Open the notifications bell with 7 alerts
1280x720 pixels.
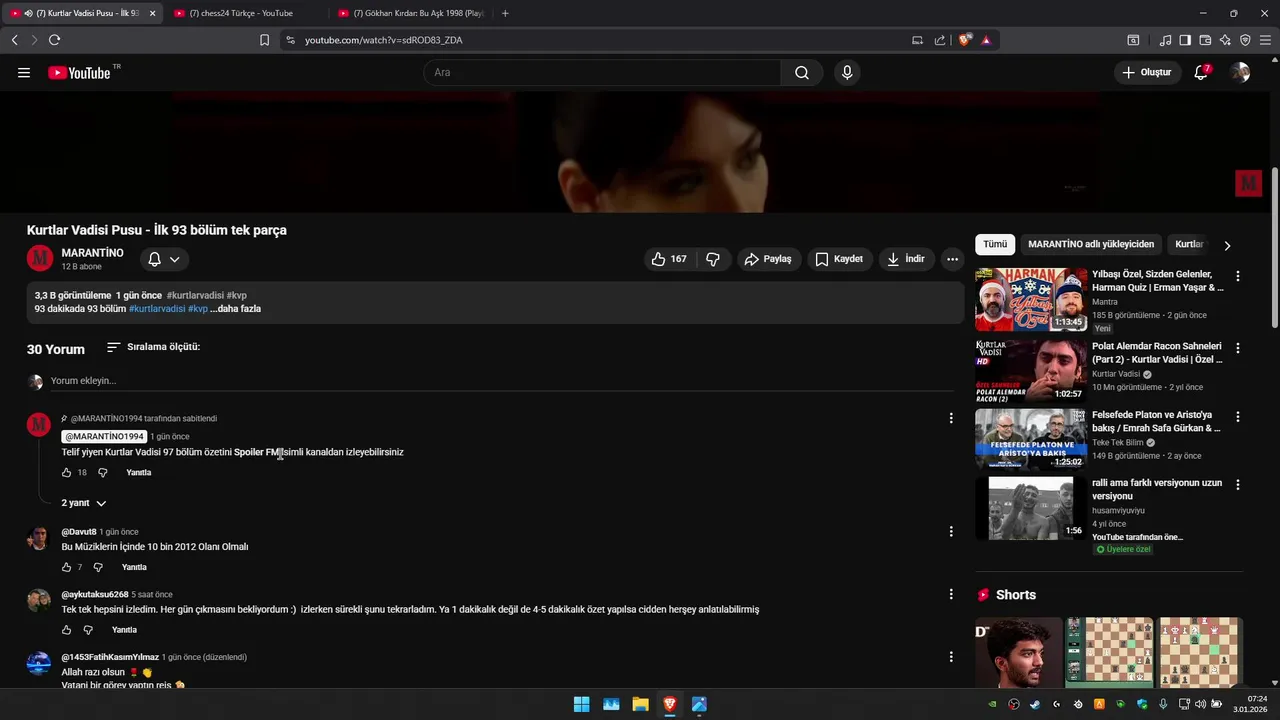tap(1202, 72)
